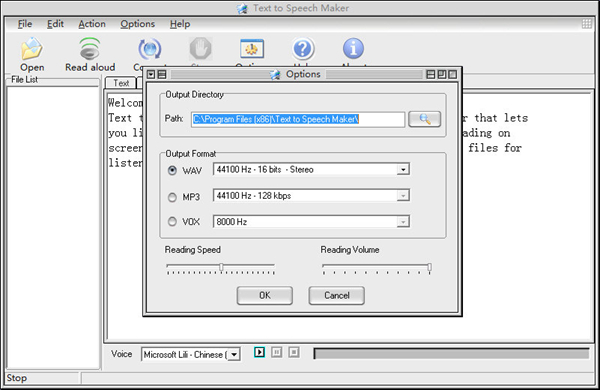Select the WAV output format
The height and width of the screenshot is (390, 600).
pyautogui.click(x=172, y=170)
